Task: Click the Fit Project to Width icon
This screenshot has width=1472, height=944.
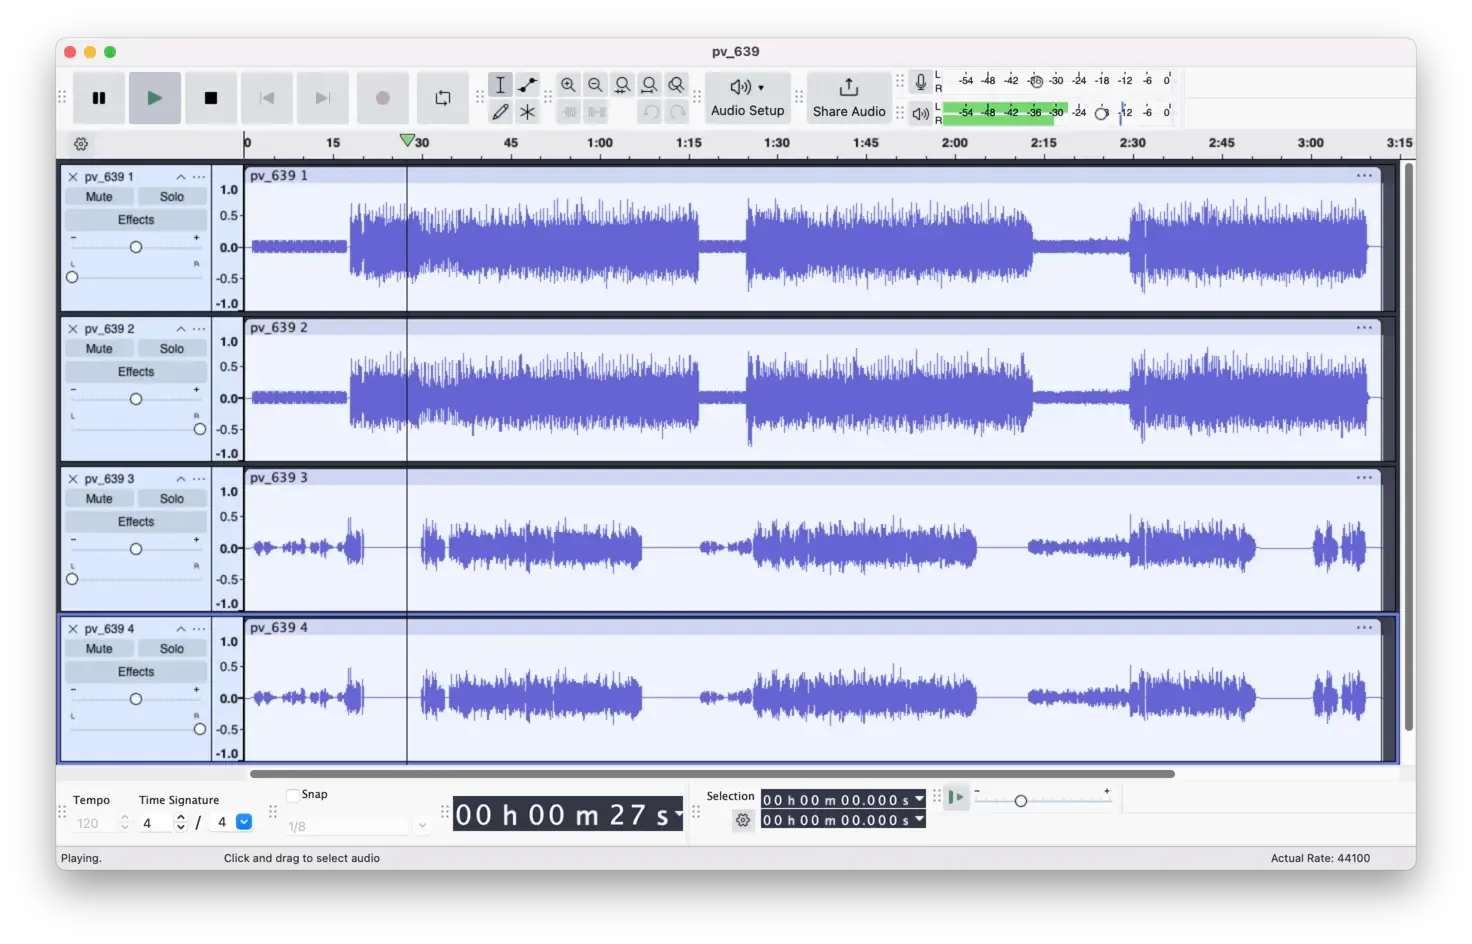Action: click(x=649, y=85)
